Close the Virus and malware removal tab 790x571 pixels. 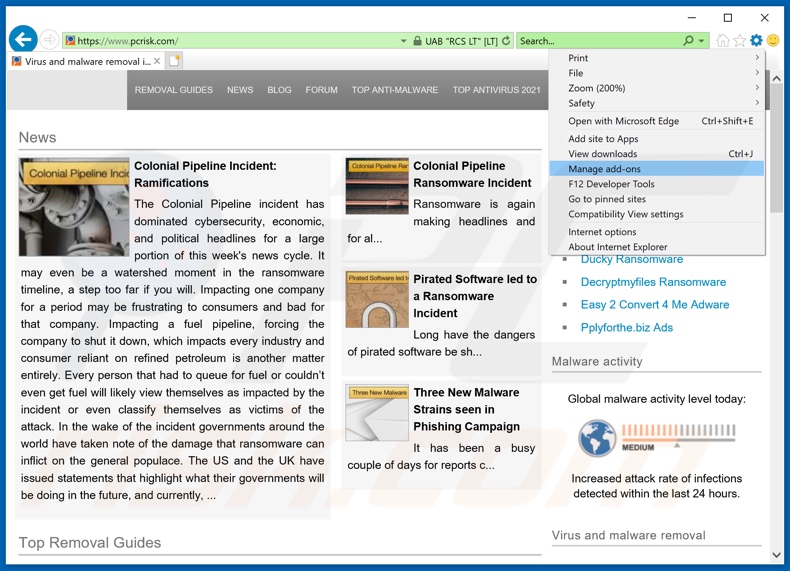pyautogui.click(x=157, y=61)
